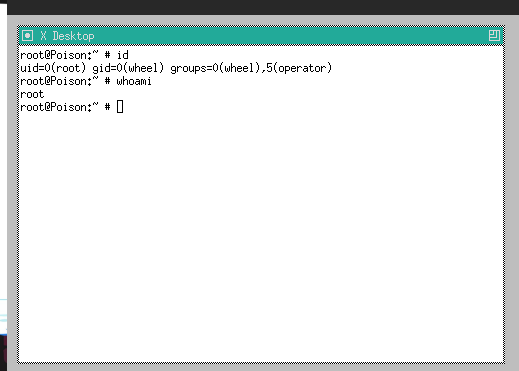Click the gid=0(wheel) output text
Viewport: 519px width, 371px height.
tap(128, 68)
